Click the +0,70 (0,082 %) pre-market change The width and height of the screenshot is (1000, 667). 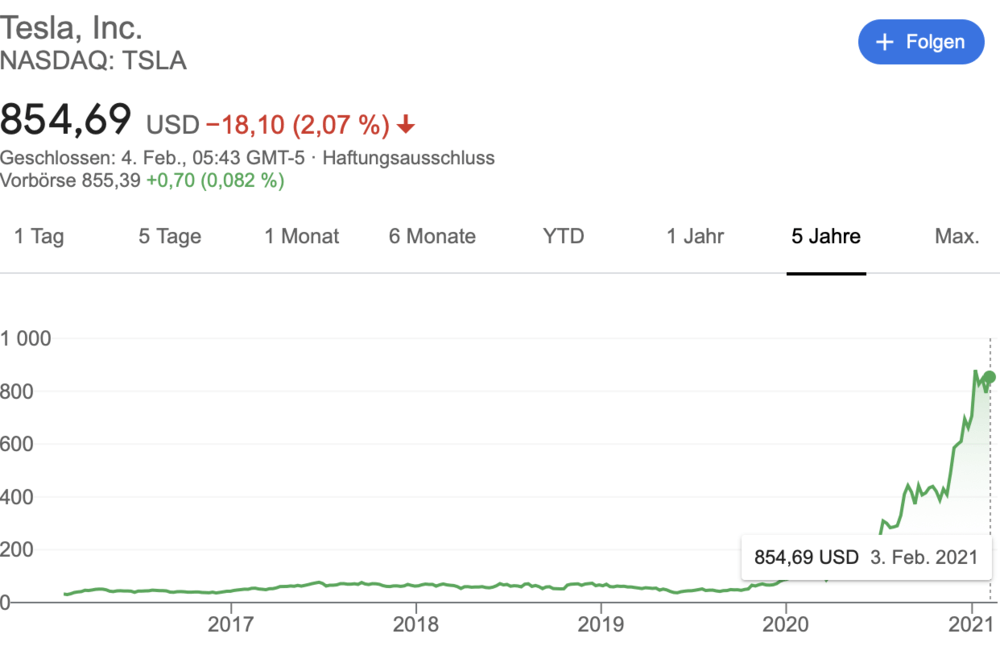216,180
